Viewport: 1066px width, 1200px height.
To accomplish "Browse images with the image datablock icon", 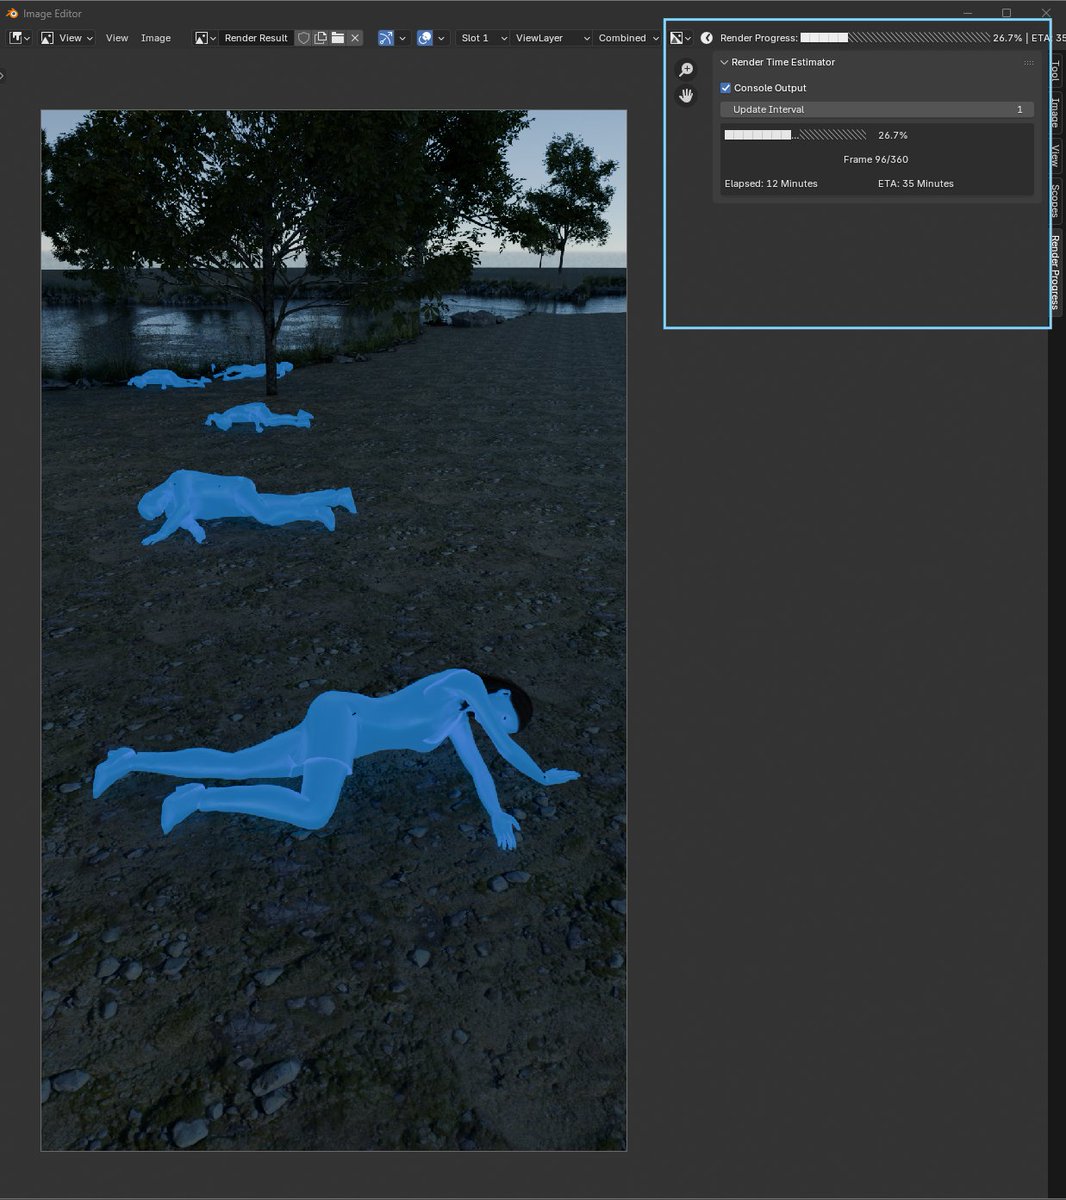I will click(206, 38).
